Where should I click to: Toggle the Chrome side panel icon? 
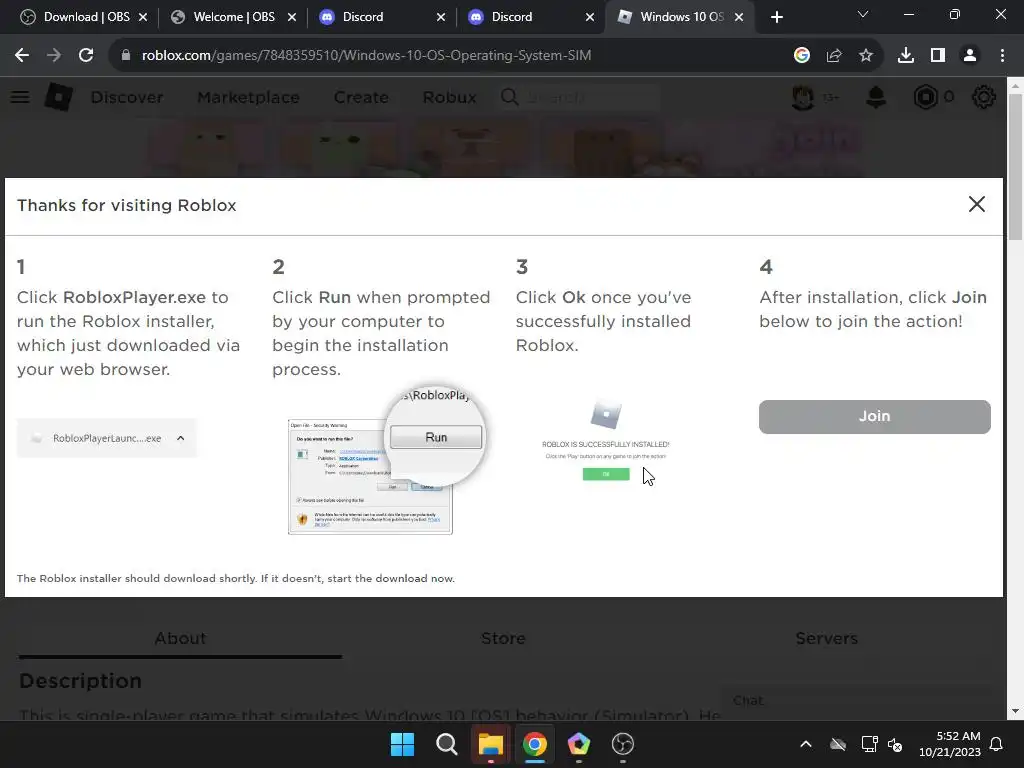point(938,56)
